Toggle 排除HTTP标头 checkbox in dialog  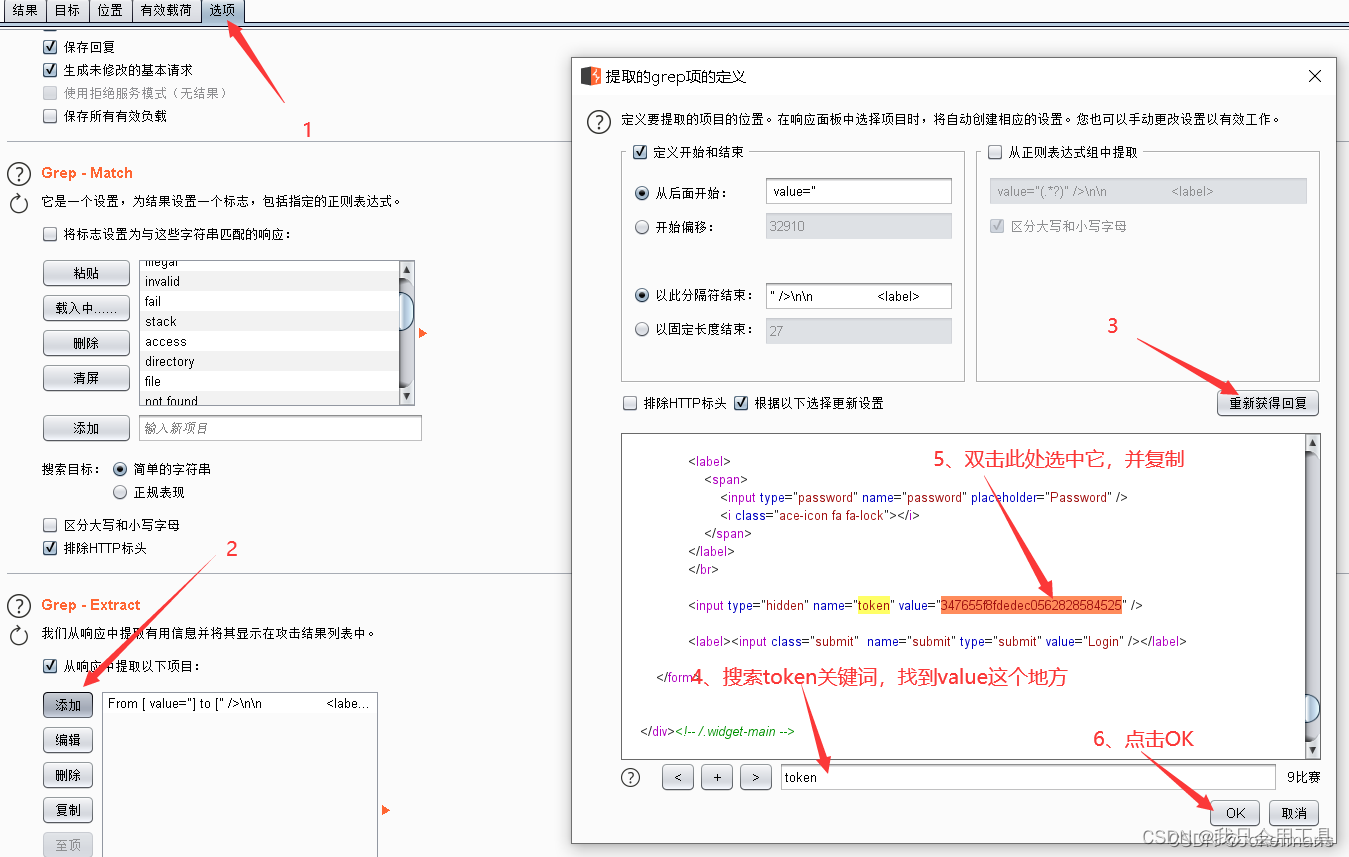(630, 403)
